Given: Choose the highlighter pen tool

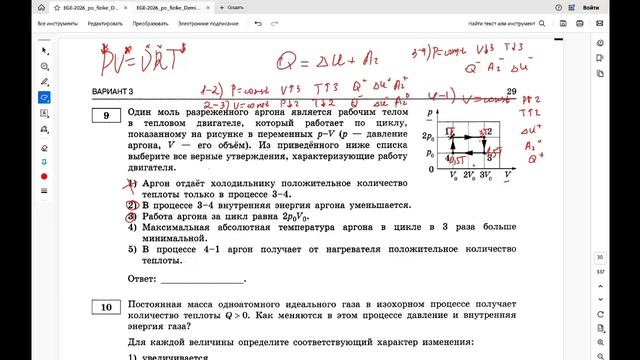Looking at the screenshot, I should [x=44, y=82].
